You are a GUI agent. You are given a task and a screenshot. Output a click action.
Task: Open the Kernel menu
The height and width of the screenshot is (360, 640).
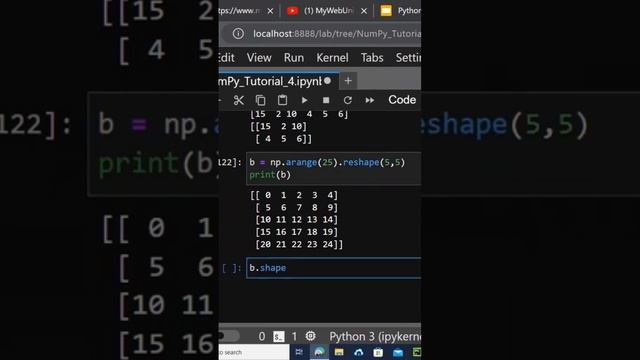(333, 58)
